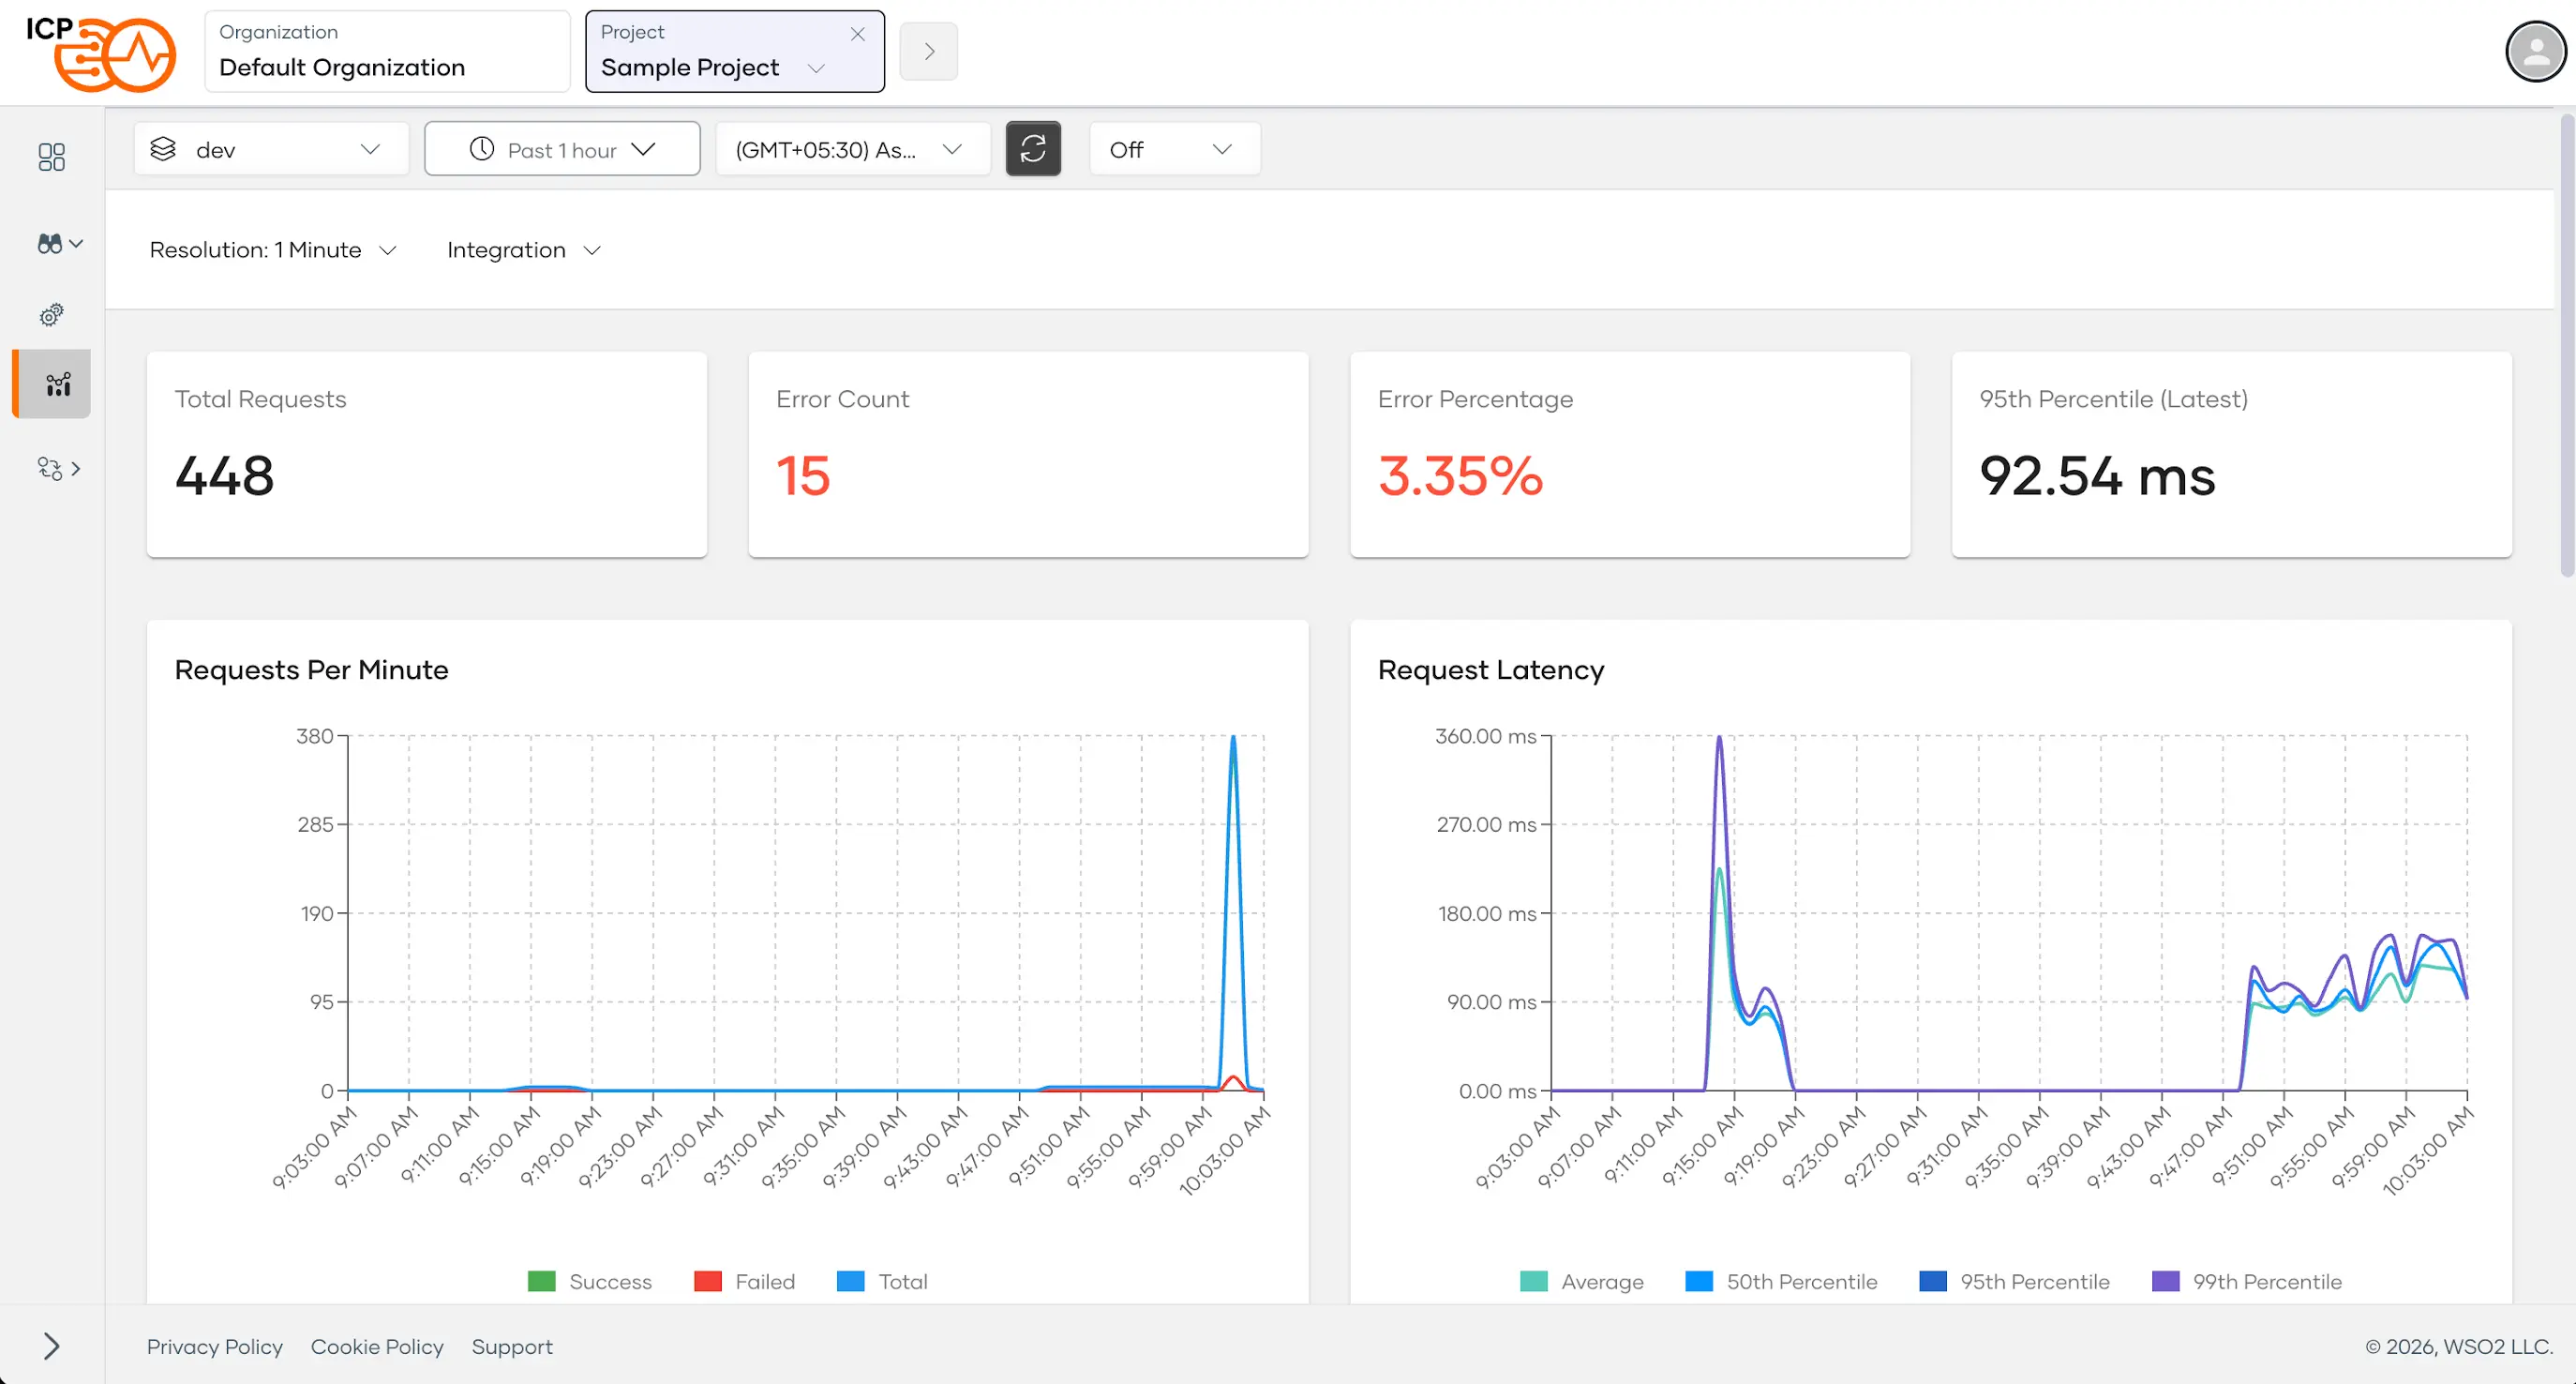Clear the Sample Project selection with X

(x=857, y=34)
